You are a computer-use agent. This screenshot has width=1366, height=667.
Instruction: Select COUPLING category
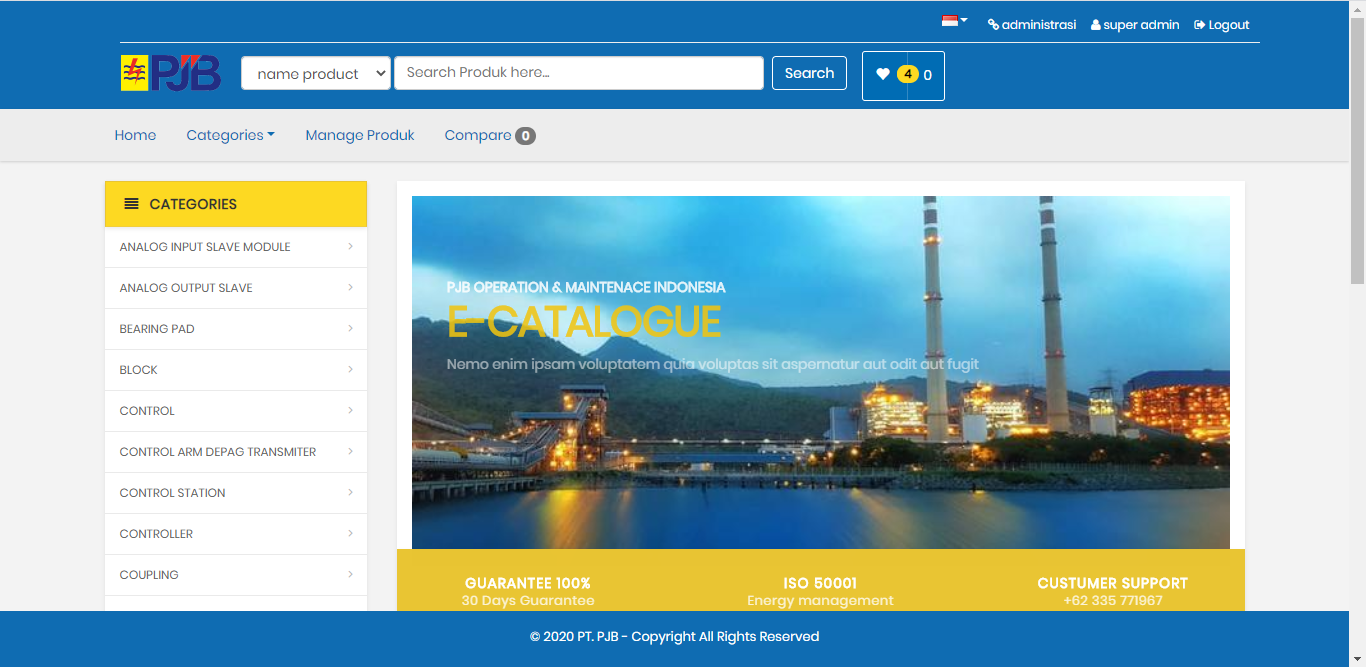click(x=149, y=575)
